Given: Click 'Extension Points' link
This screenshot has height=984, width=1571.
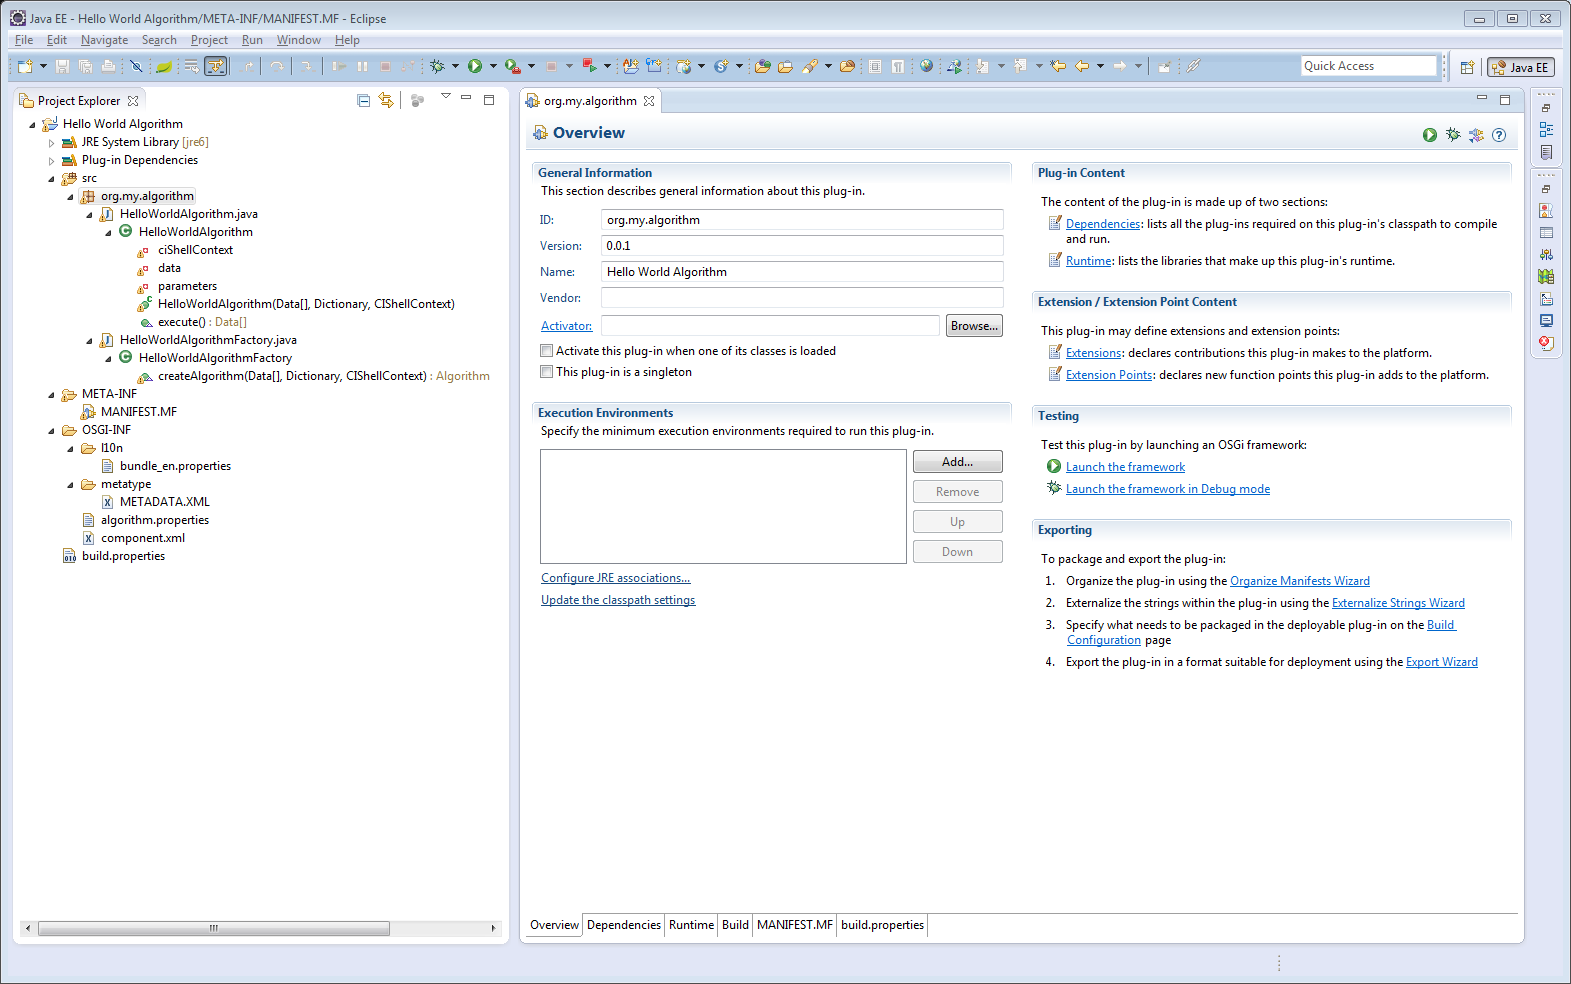Looking at the screenshot, I should 1109,375.
